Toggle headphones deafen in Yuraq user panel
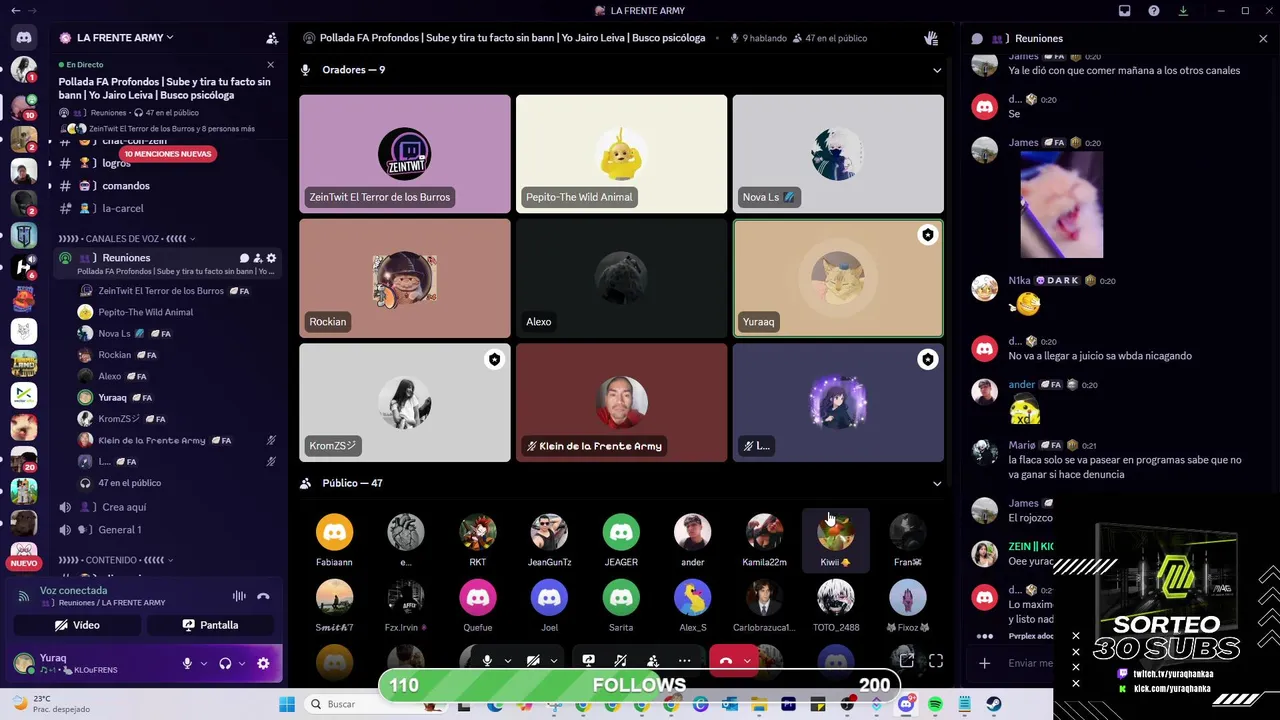1280x720 pixels. (225, 663)
